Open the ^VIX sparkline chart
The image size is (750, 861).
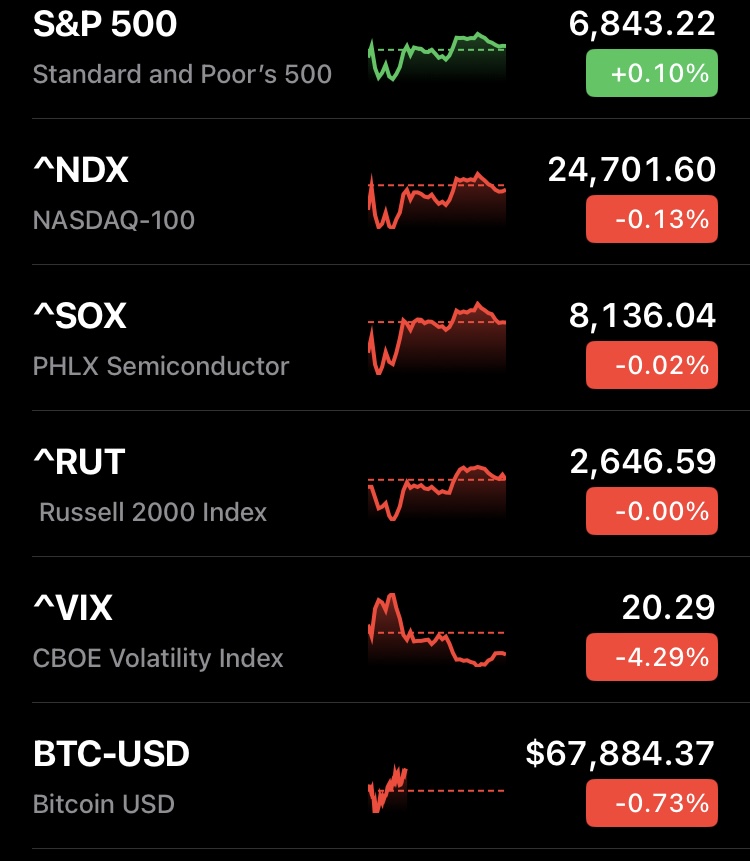[x=437, y=632]
